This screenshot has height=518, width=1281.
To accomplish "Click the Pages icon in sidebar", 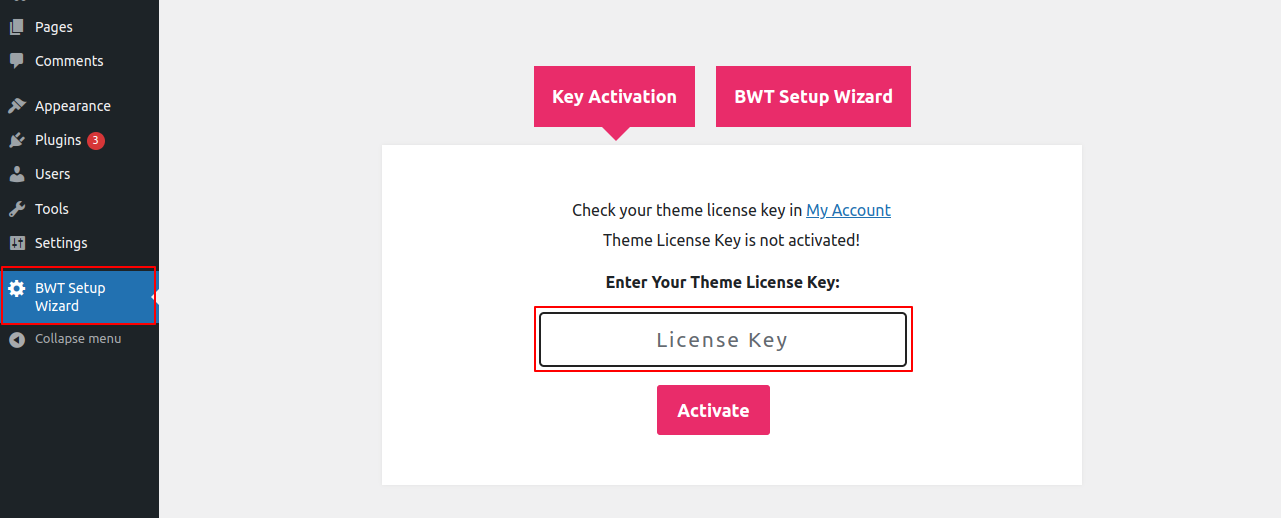I will click(x=16, y=27).
